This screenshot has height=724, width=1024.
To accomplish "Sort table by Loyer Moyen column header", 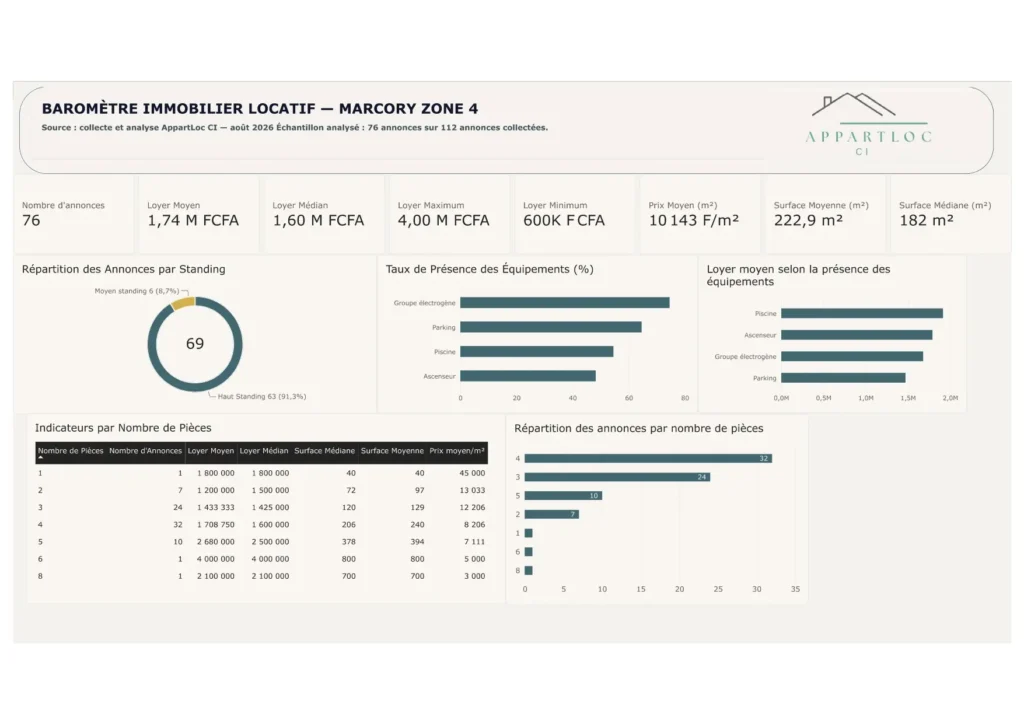I will [x=210, y=452].
